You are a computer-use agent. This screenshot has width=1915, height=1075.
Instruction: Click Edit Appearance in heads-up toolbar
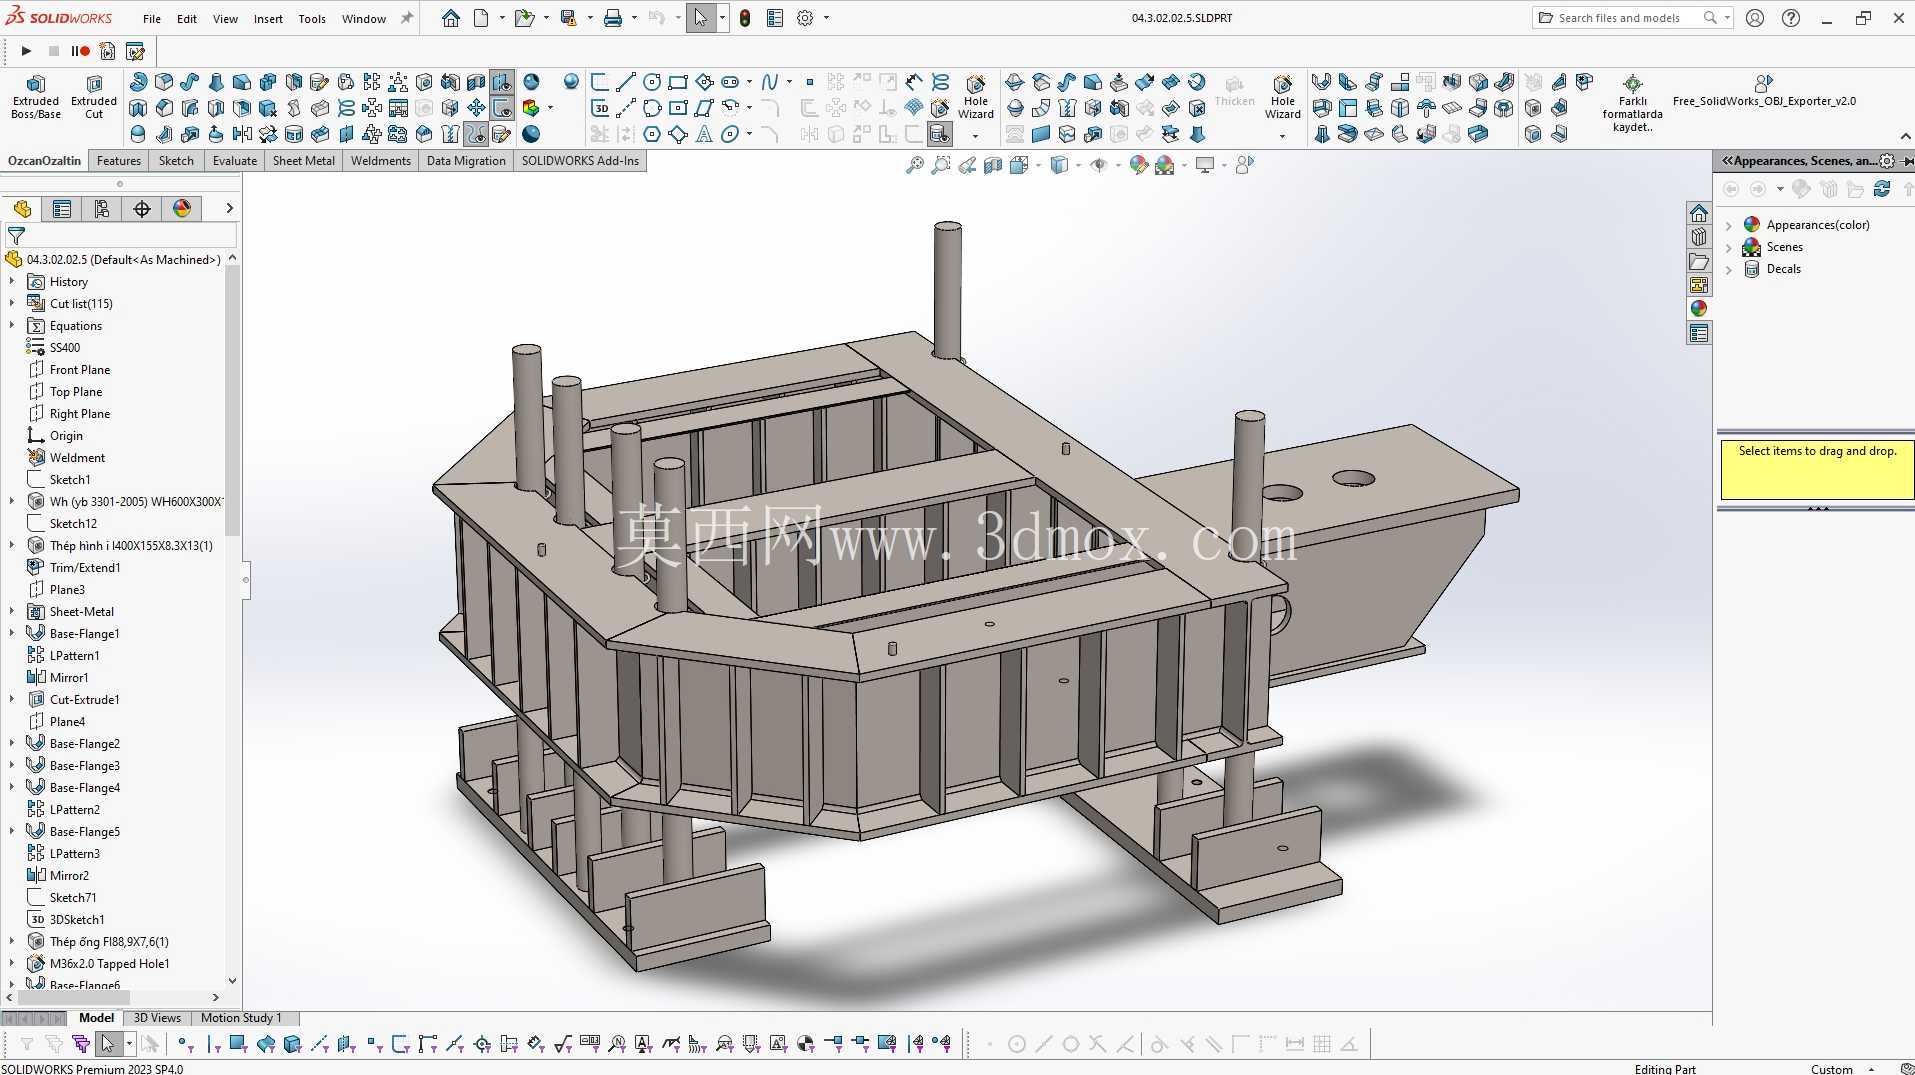(x=1138, y=165)
